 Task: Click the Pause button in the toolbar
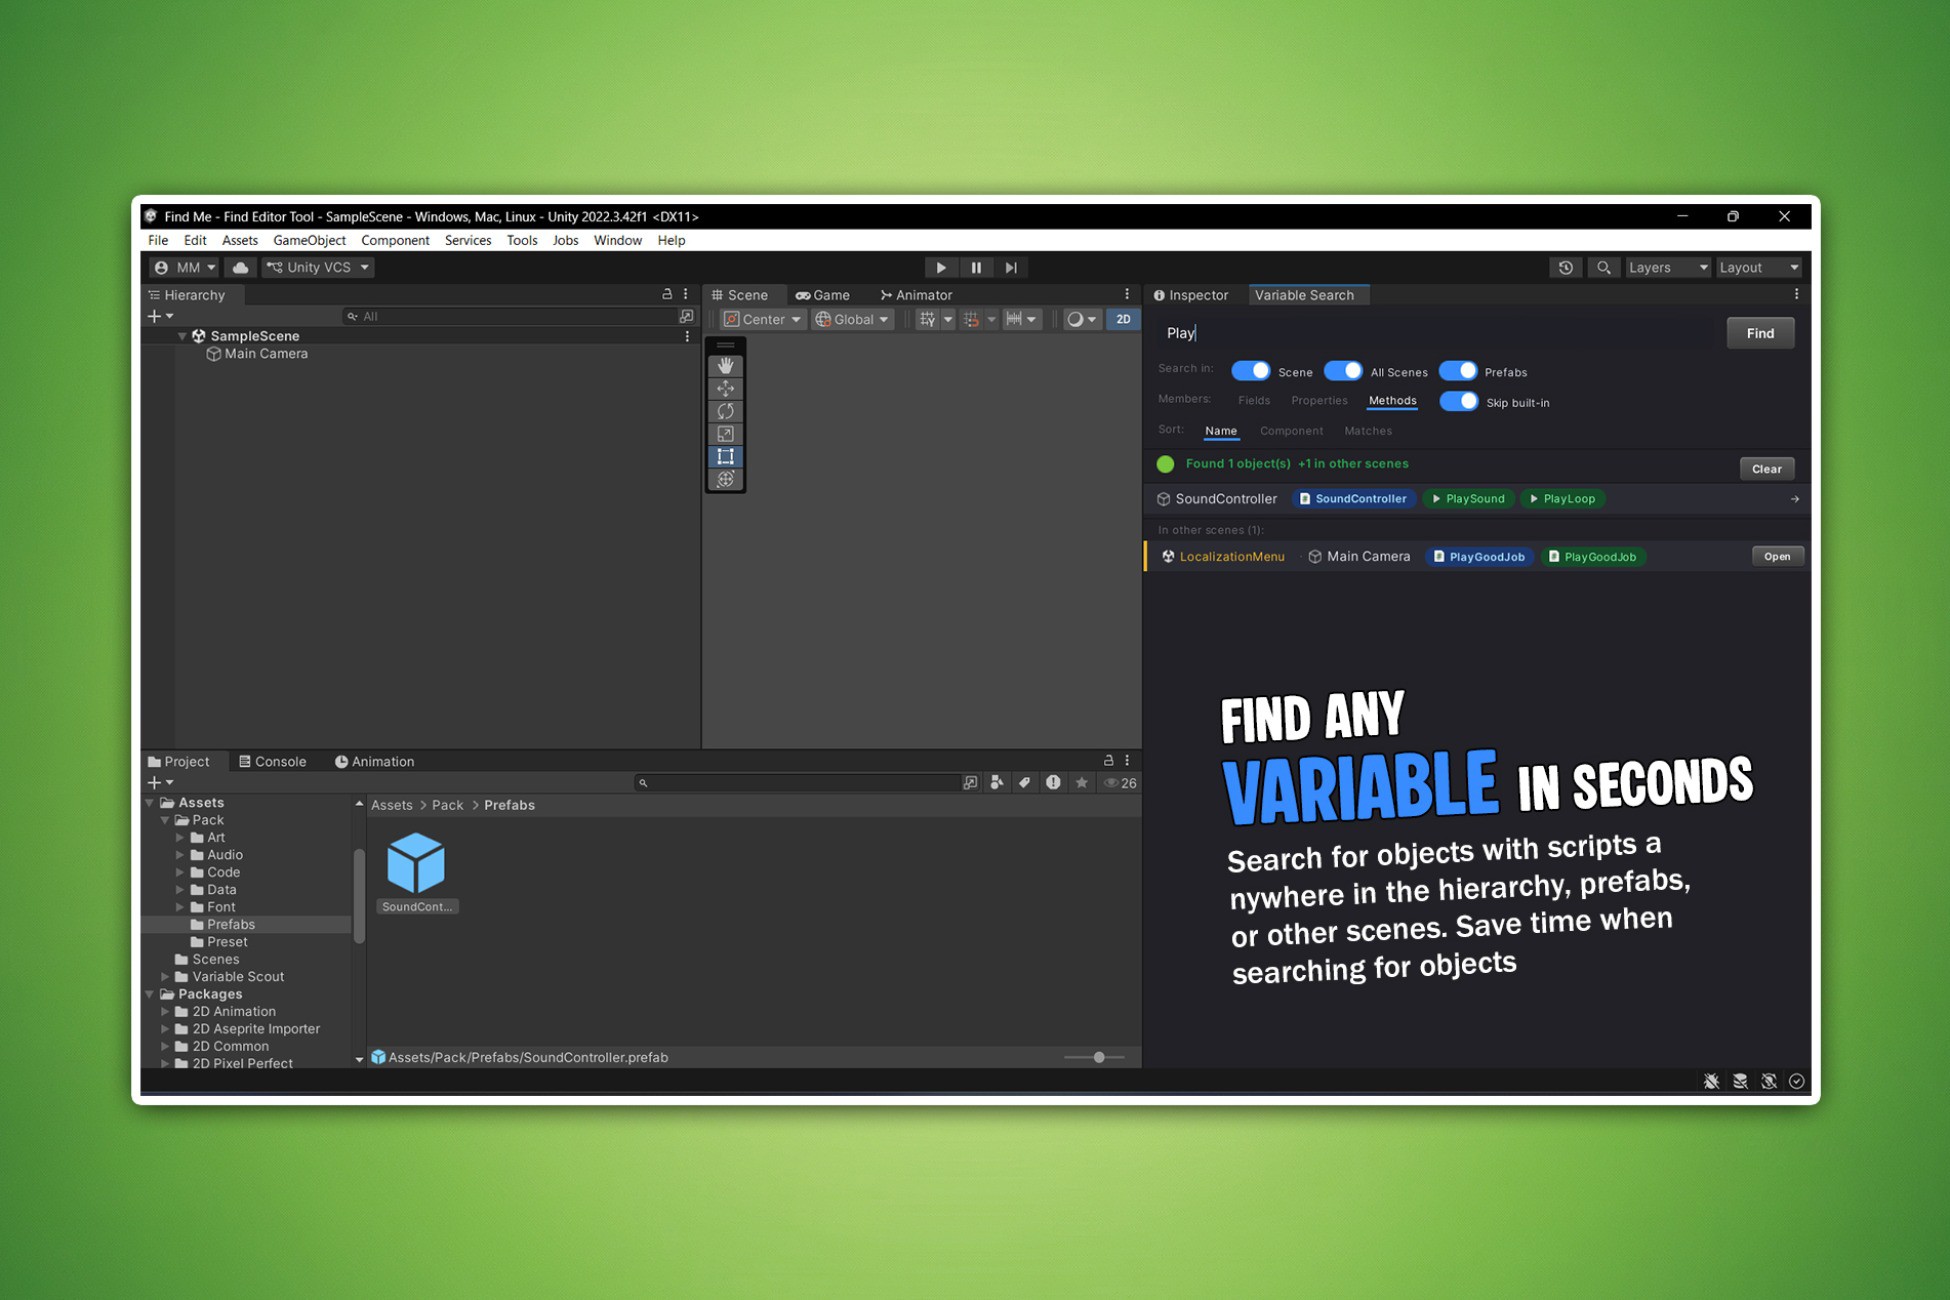(976, 267)
